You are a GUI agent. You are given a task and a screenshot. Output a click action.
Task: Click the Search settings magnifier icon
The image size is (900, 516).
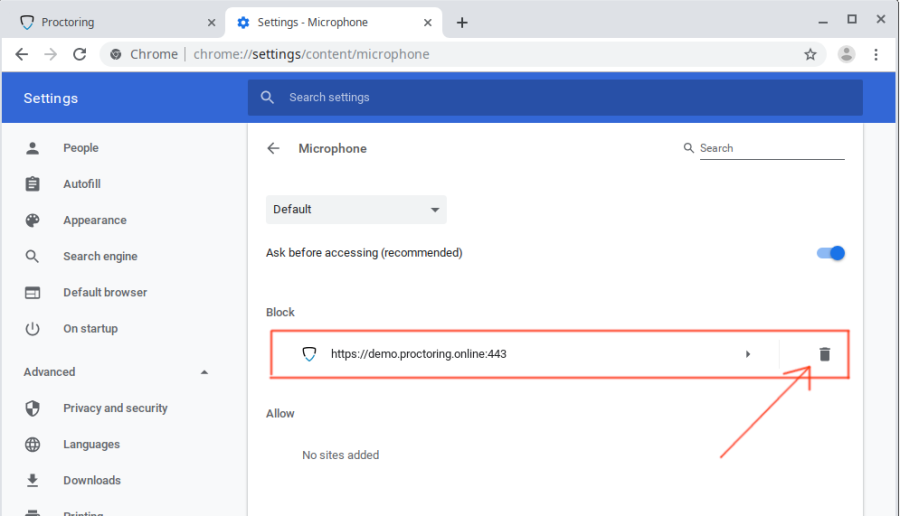pos(267,98)
